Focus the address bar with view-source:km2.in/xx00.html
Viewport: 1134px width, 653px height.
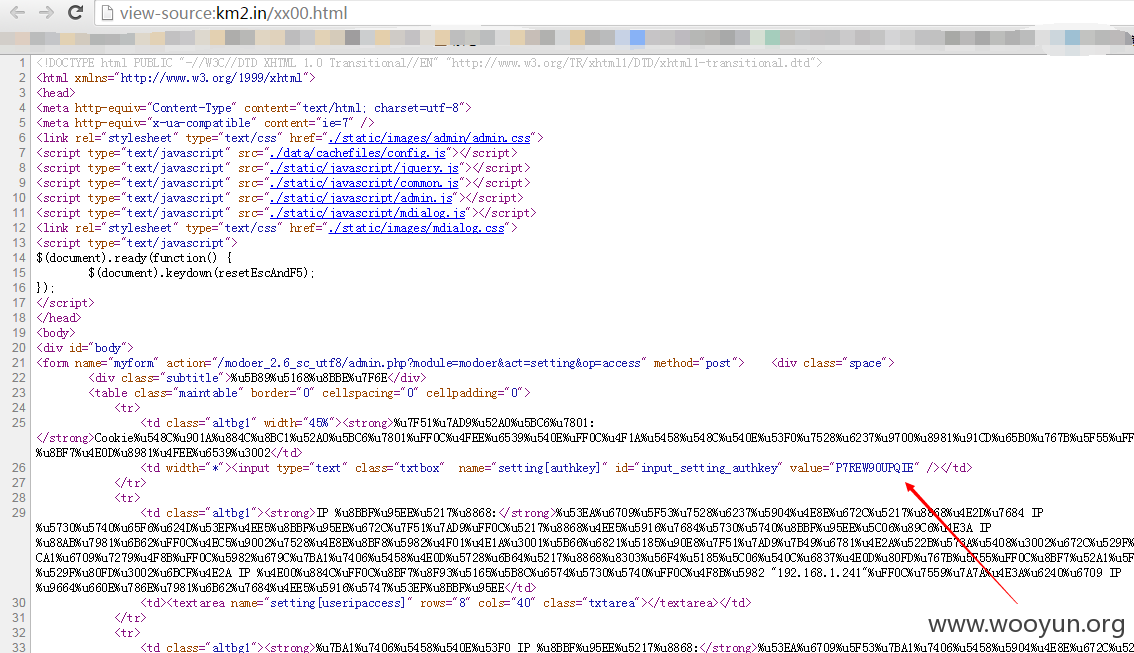click(x=613, y=13)
